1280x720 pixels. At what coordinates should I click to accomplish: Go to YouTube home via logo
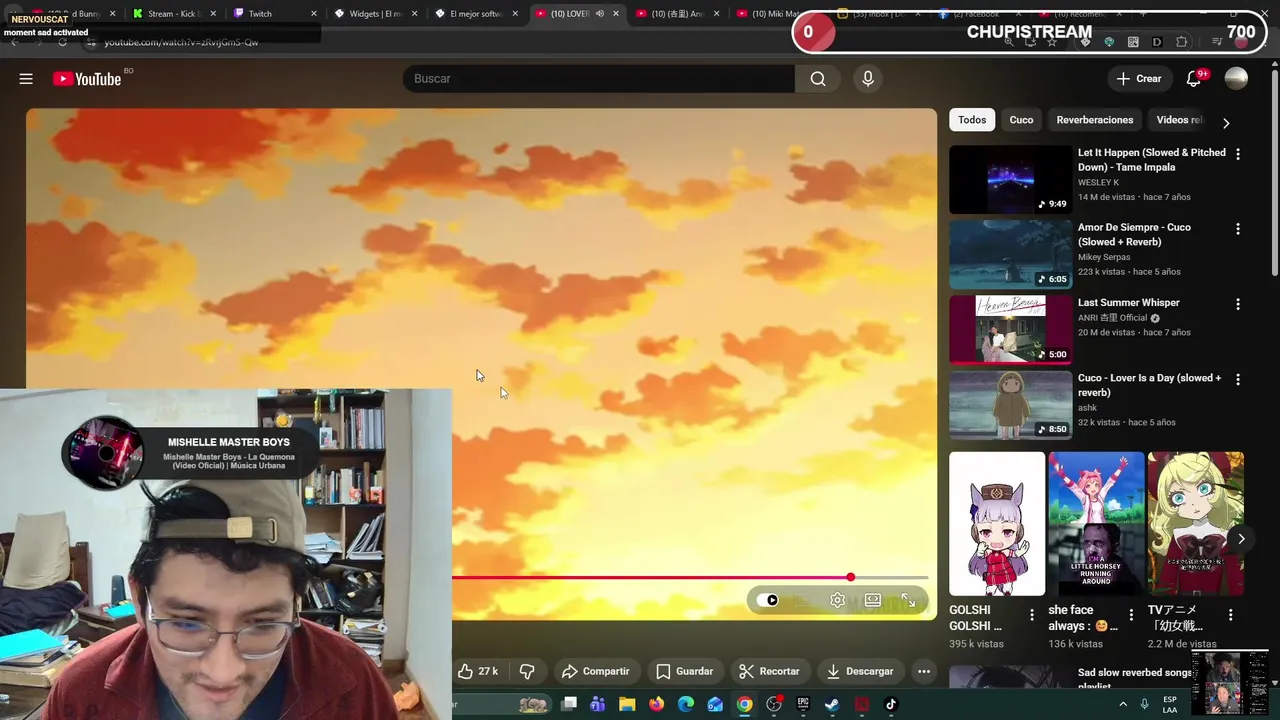coord(87,79)
